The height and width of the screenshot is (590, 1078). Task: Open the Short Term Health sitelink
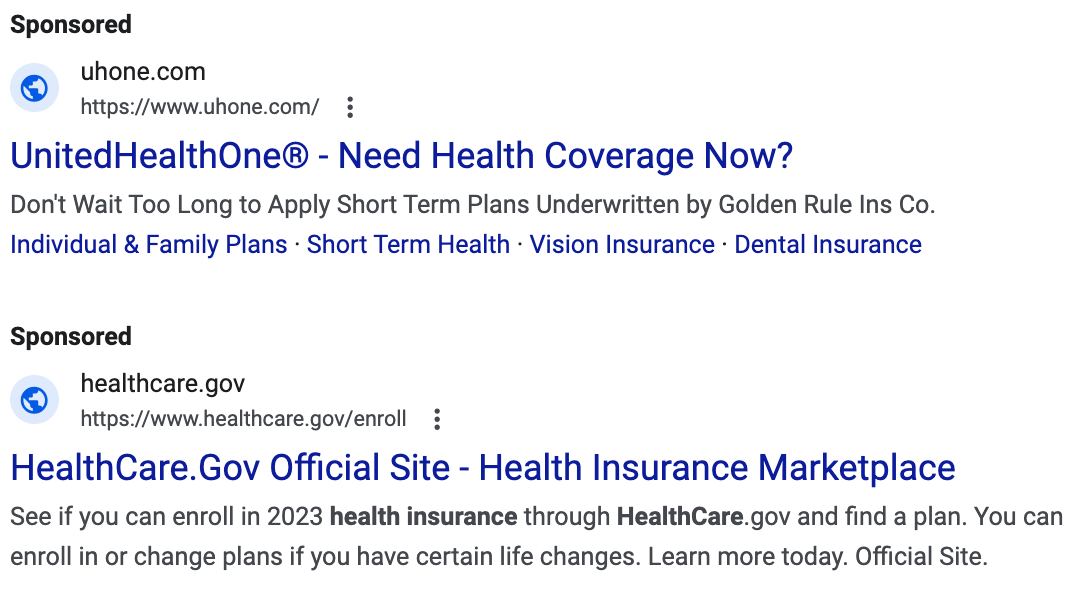pos(408,245)
